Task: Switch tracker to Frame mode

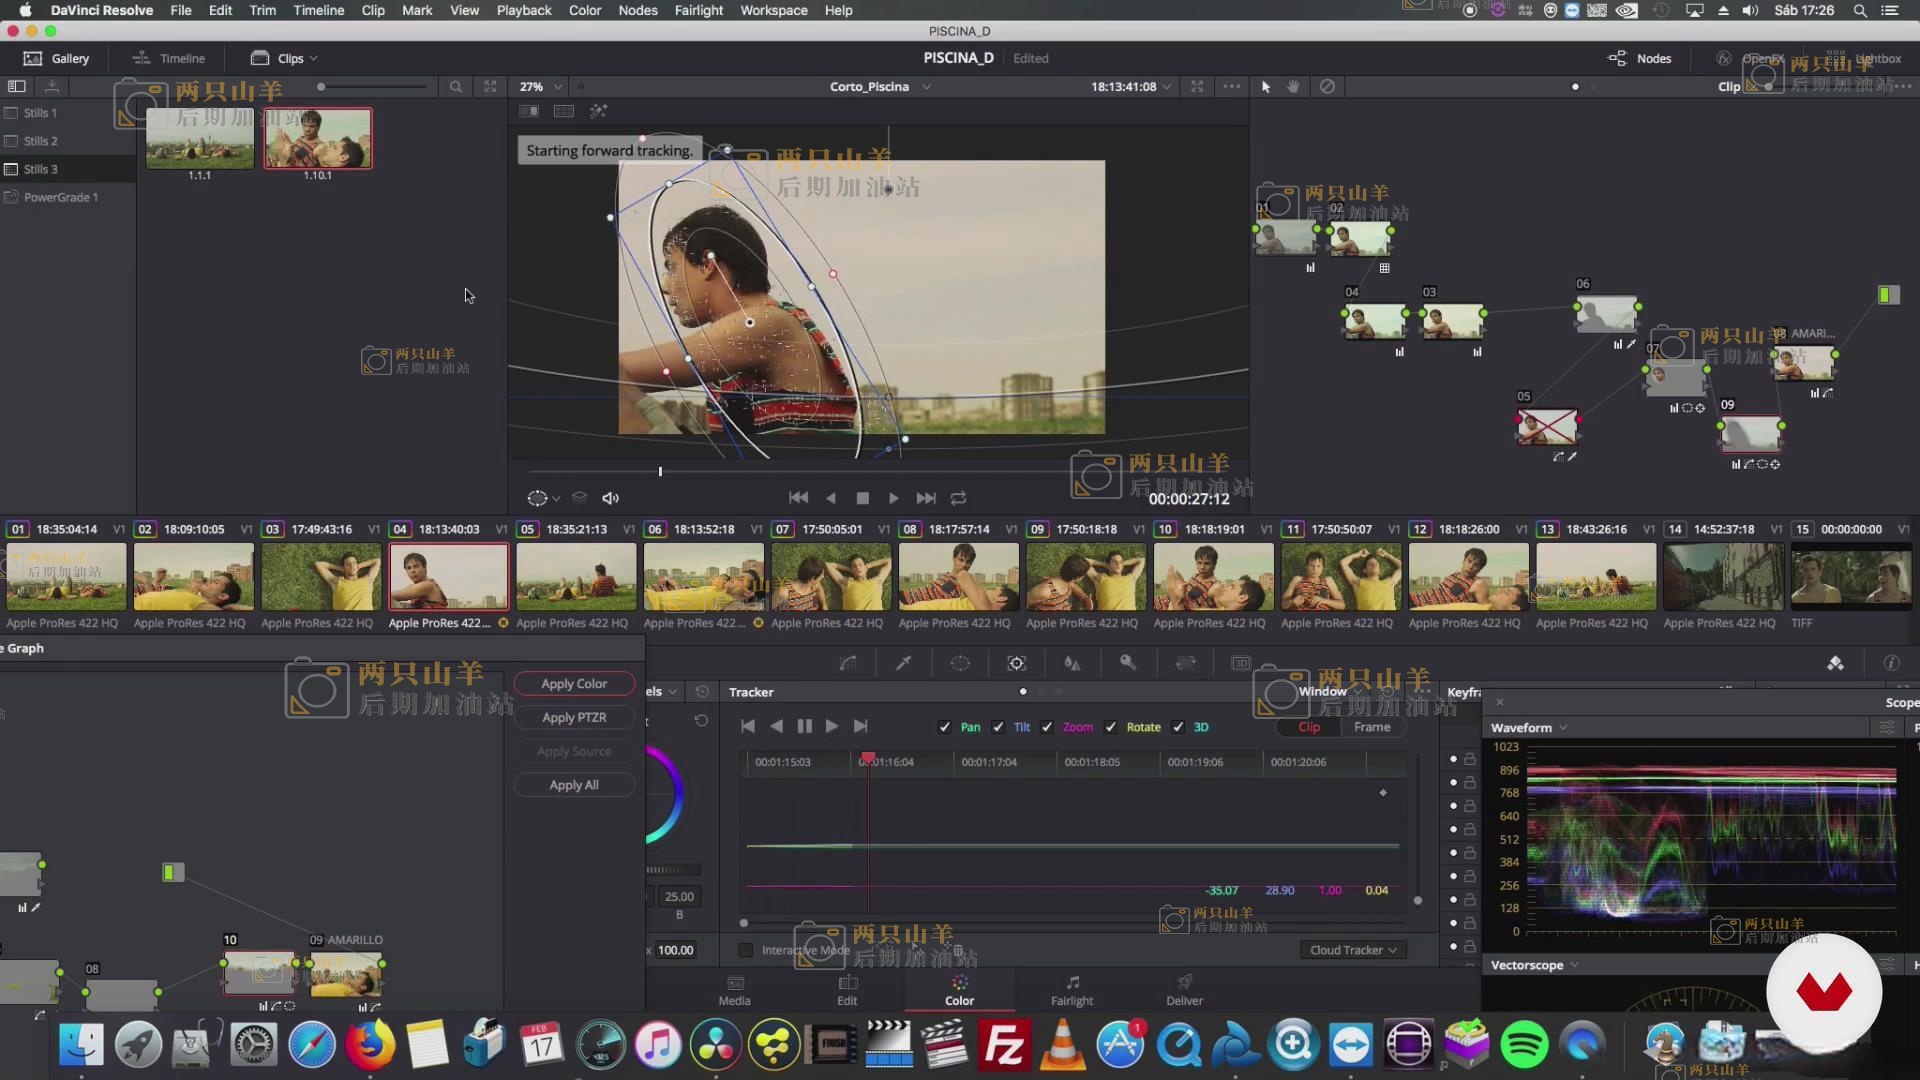Action: coord(1371,727)
